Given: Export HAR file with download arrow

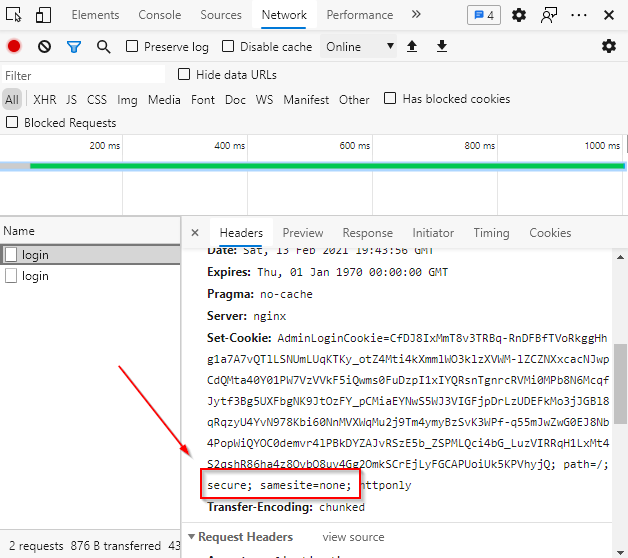Looking at the screenshot, I should (442, 46).
